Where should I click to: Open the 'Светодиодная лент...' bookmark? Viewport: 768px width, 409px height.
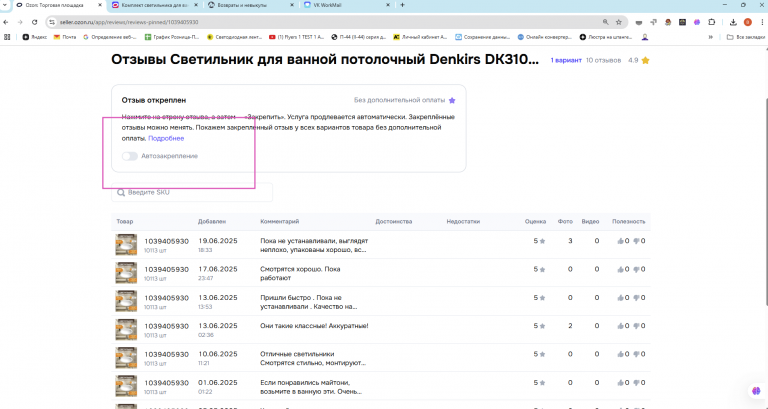[x=235, y=37]
